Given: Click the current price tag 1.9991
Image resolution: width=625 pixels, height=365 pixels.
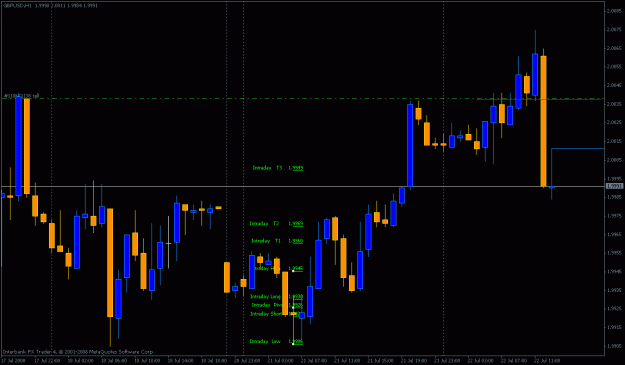Looking at the screenshot, I should [614, 186].
